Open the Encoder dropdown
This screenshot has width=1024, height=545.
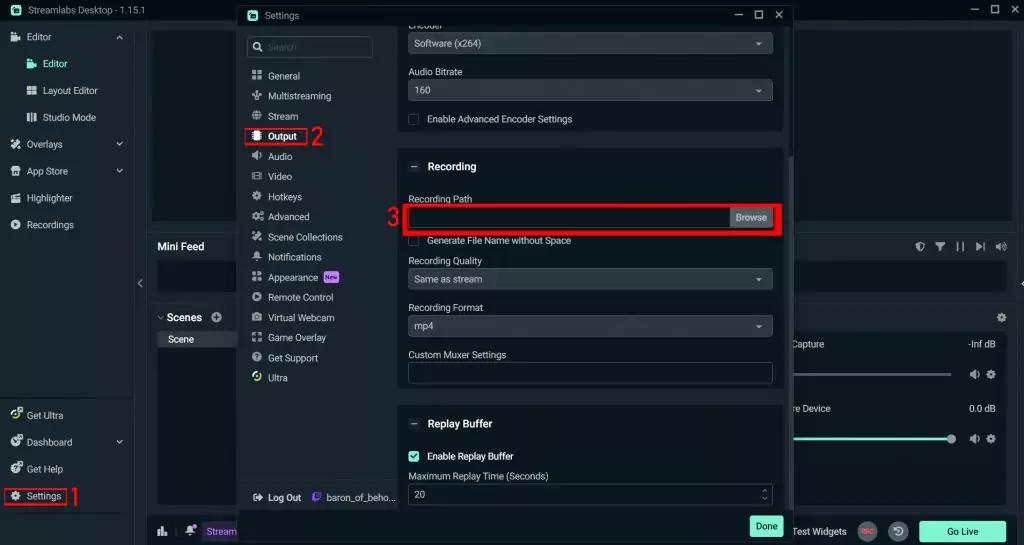tap(590, 44)
